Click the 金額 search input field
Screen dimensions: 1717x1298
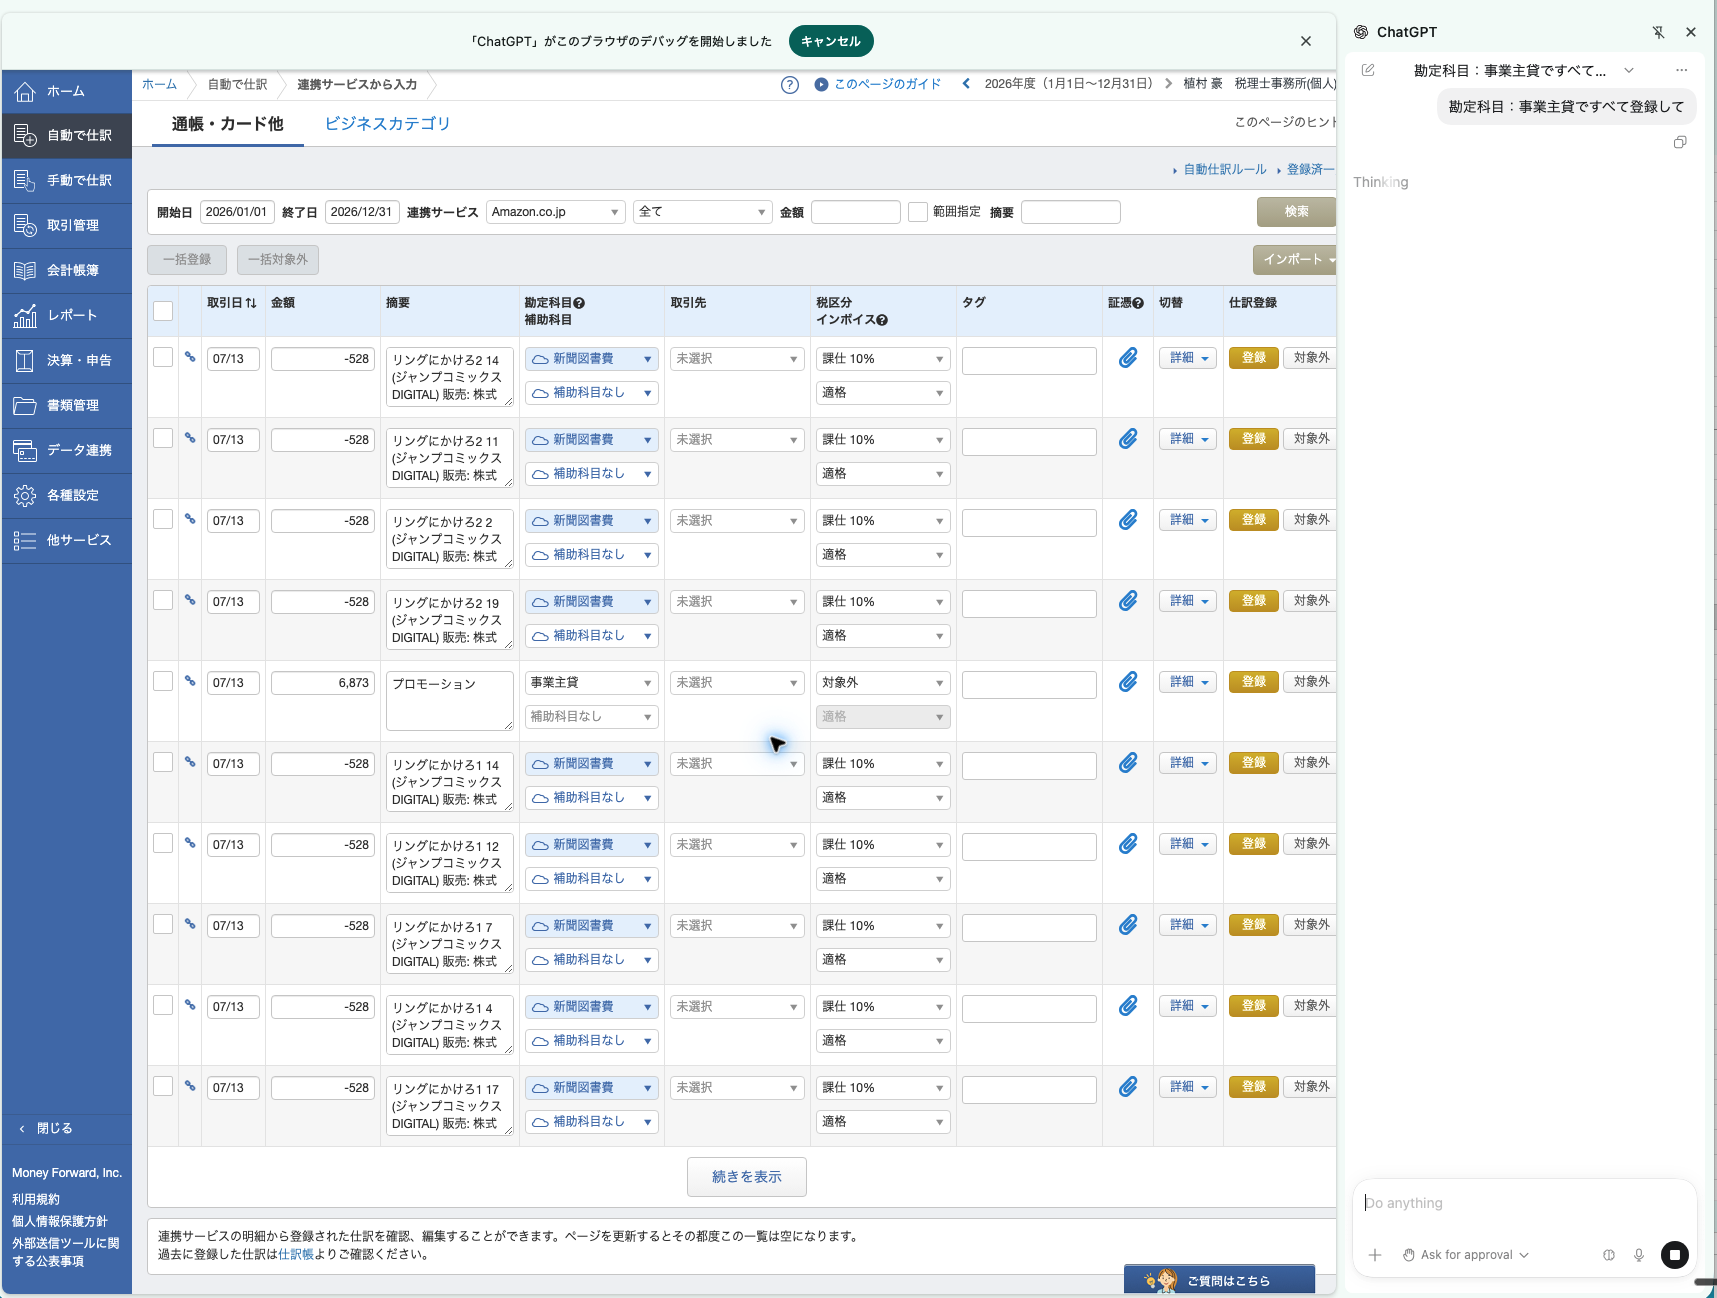pos(856,212)
